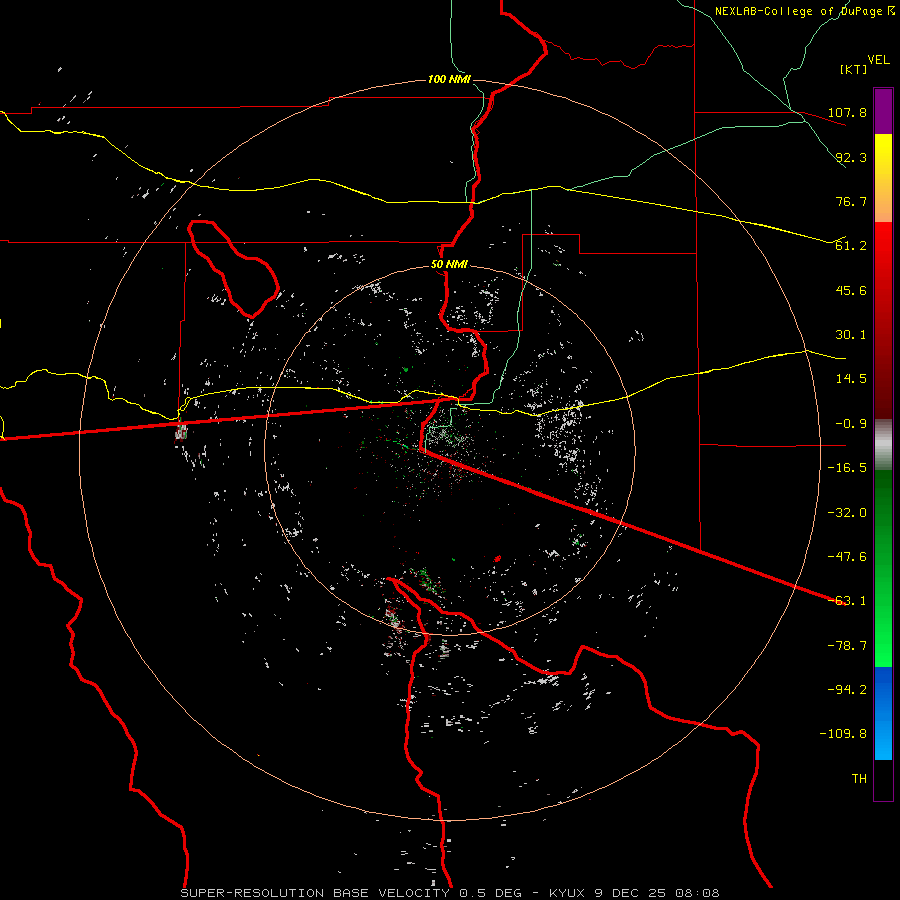The height and width of the screenshot is (900, 900).
Task: Click the blue segment of the color bar
Action: click(883, 713)
